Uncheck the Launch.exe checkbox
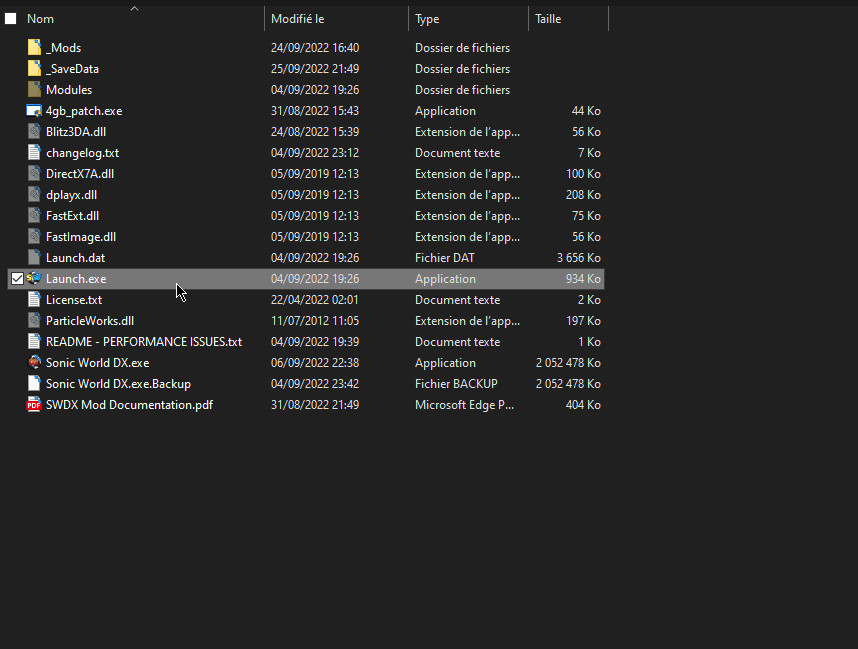This screenshot has width=858, height=649. coord(17,278)
